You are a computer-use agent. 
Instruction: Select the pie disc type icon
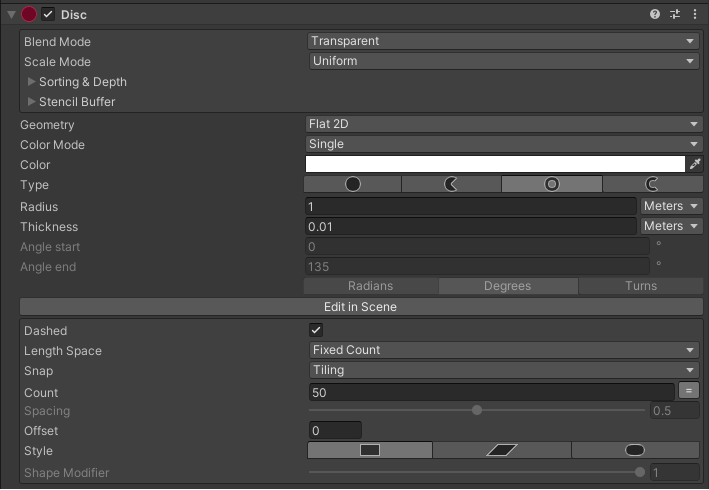click(x=451, y=184)
